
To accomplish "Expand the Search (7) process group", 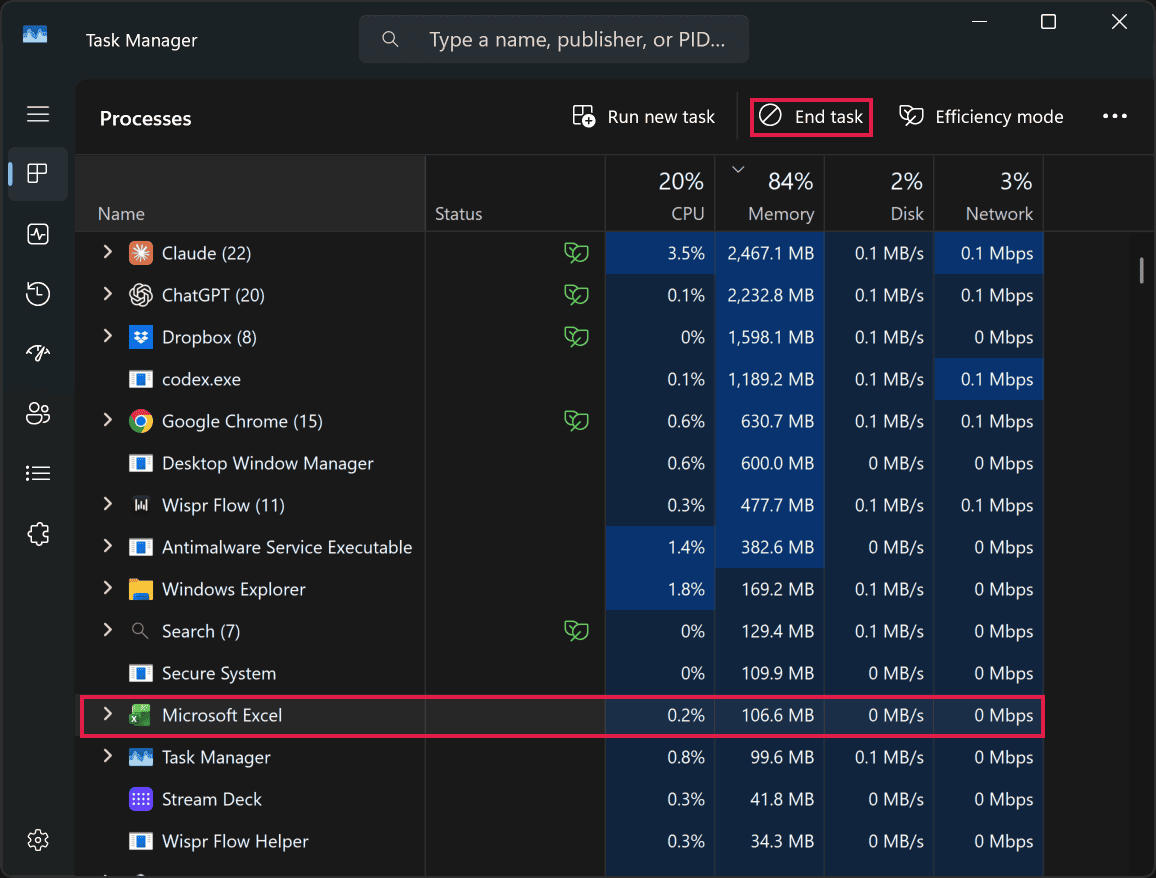I will pyautogui.click(x=108, y=630).
